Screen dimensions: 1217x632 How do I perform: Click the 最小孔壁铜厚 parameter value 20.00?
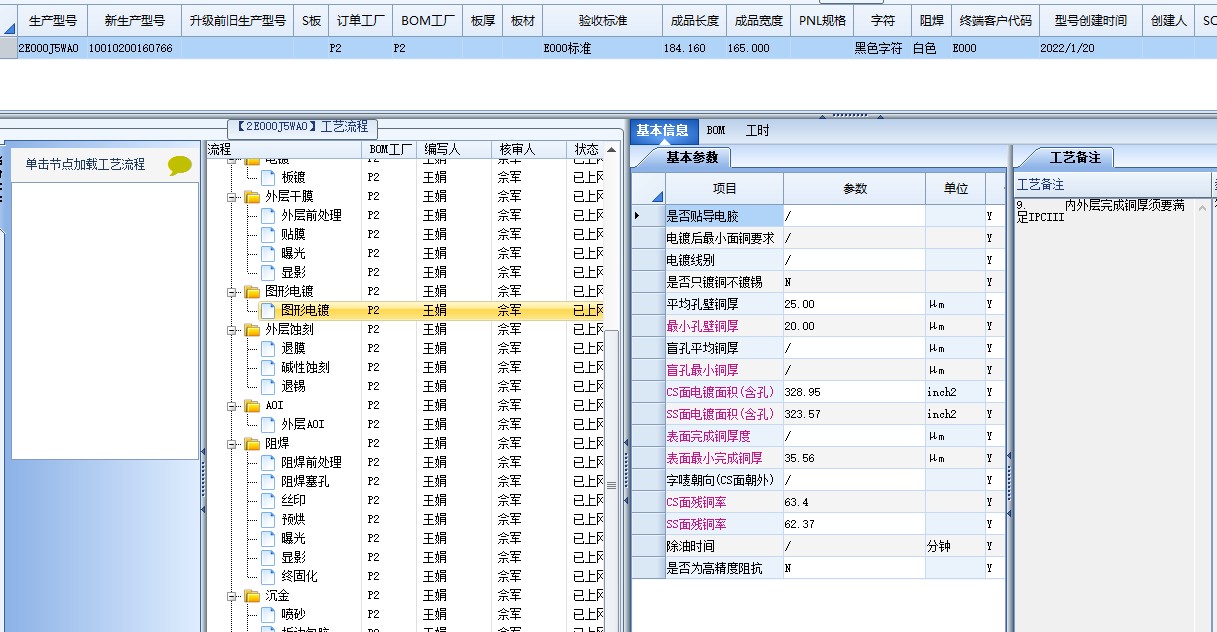tap(854, 326)
